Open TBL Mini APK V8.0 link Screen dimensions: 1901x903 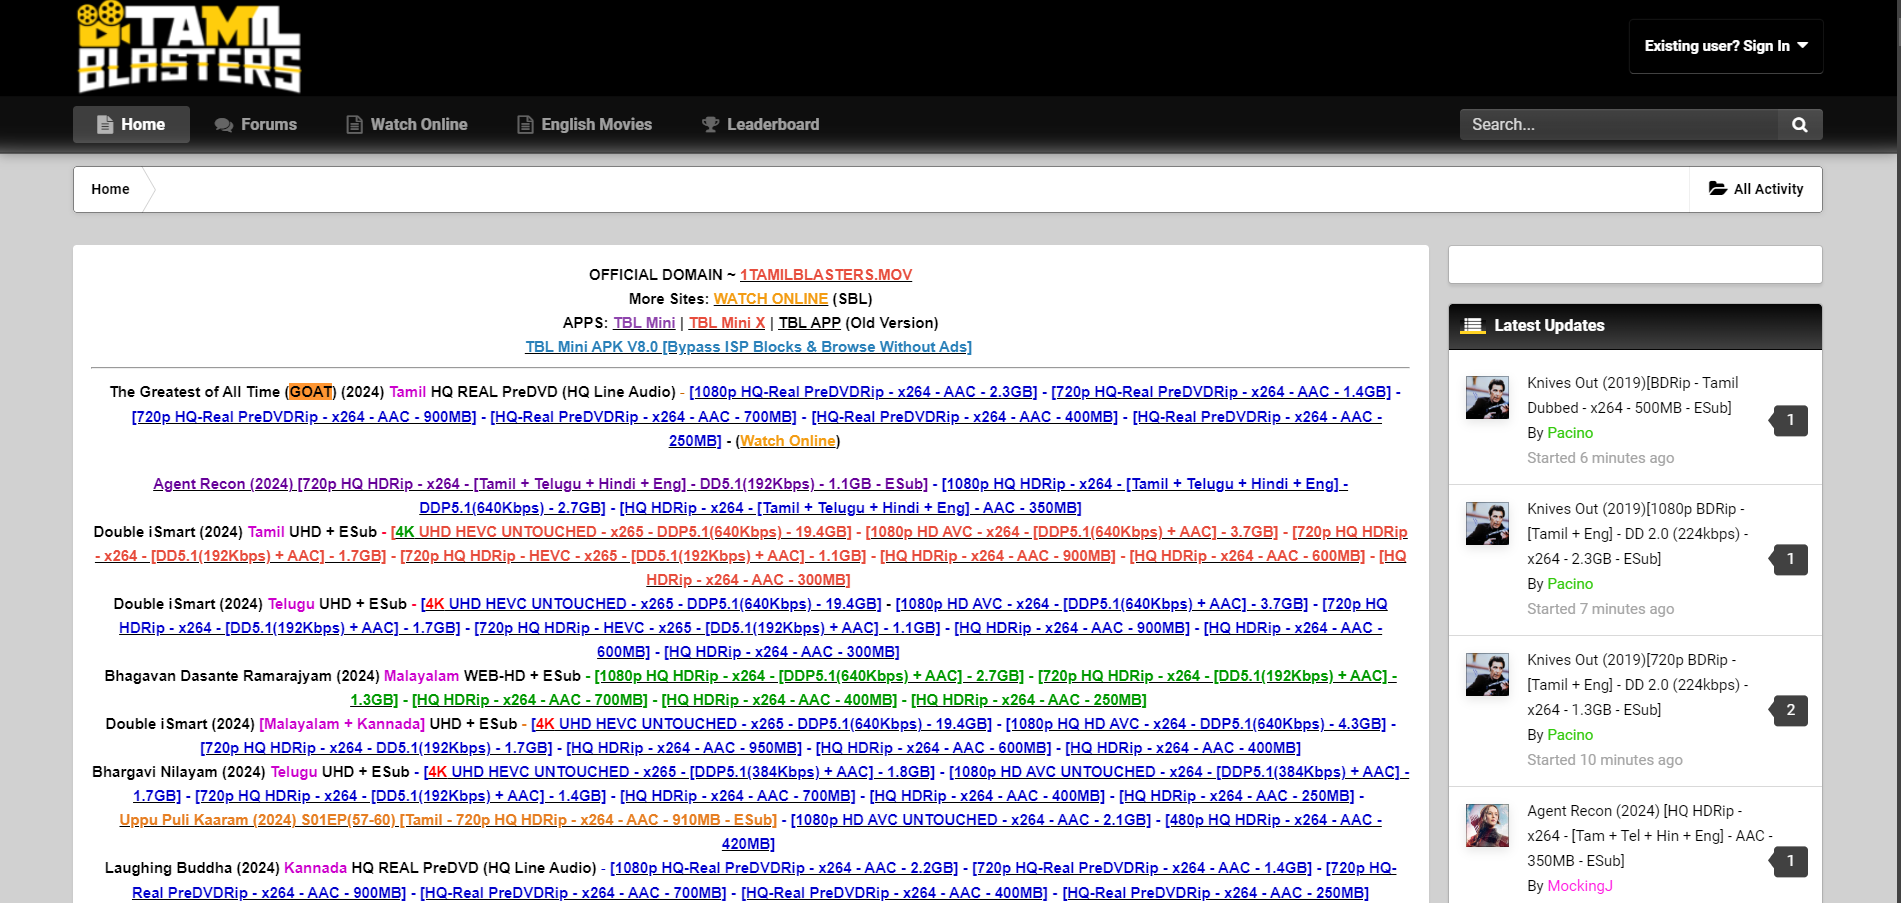tap(749, 347)
